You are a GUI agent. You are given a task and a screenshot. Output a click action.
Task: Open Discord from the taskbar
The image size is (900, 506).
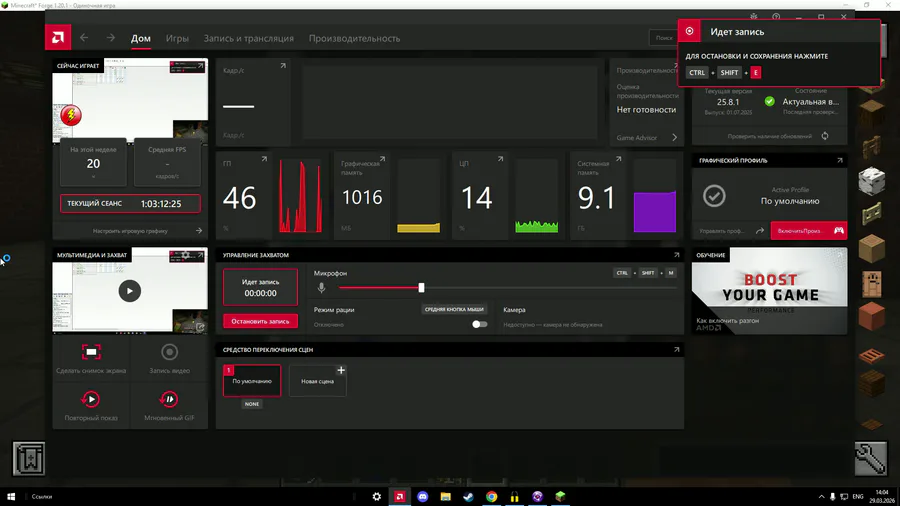pyautogui.click(x=422, y=496)
